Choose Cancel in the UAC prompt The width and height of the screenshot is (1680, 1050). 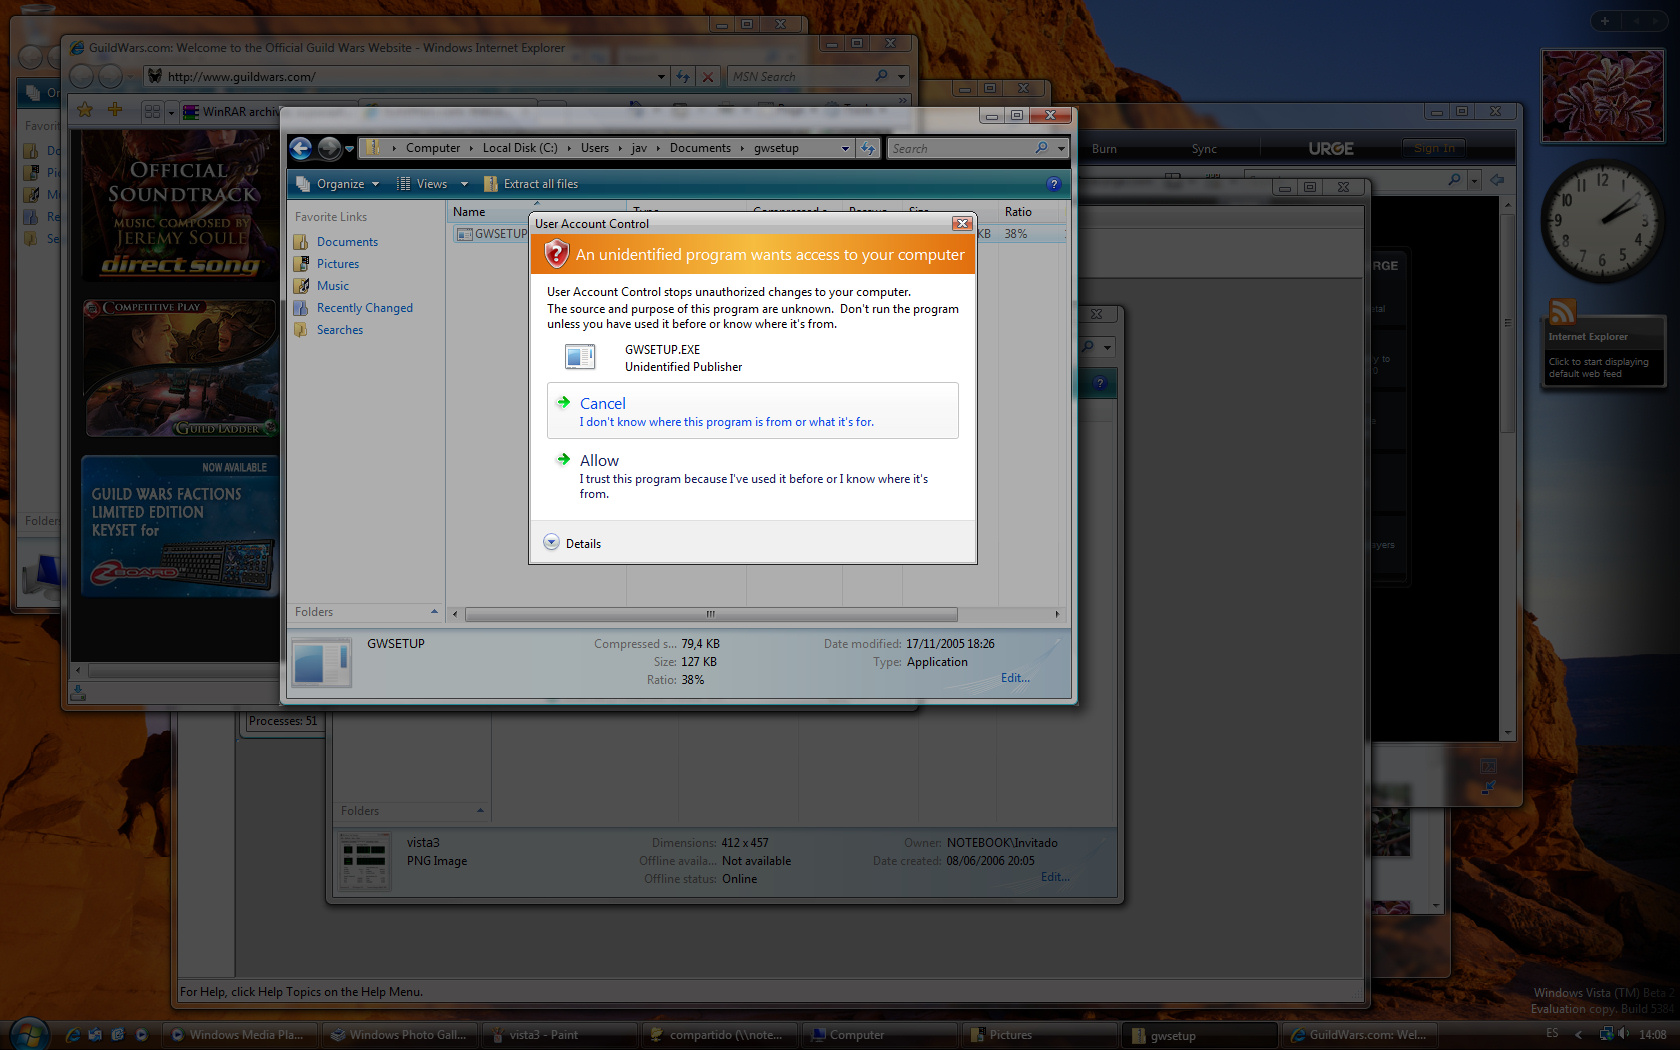603,404
